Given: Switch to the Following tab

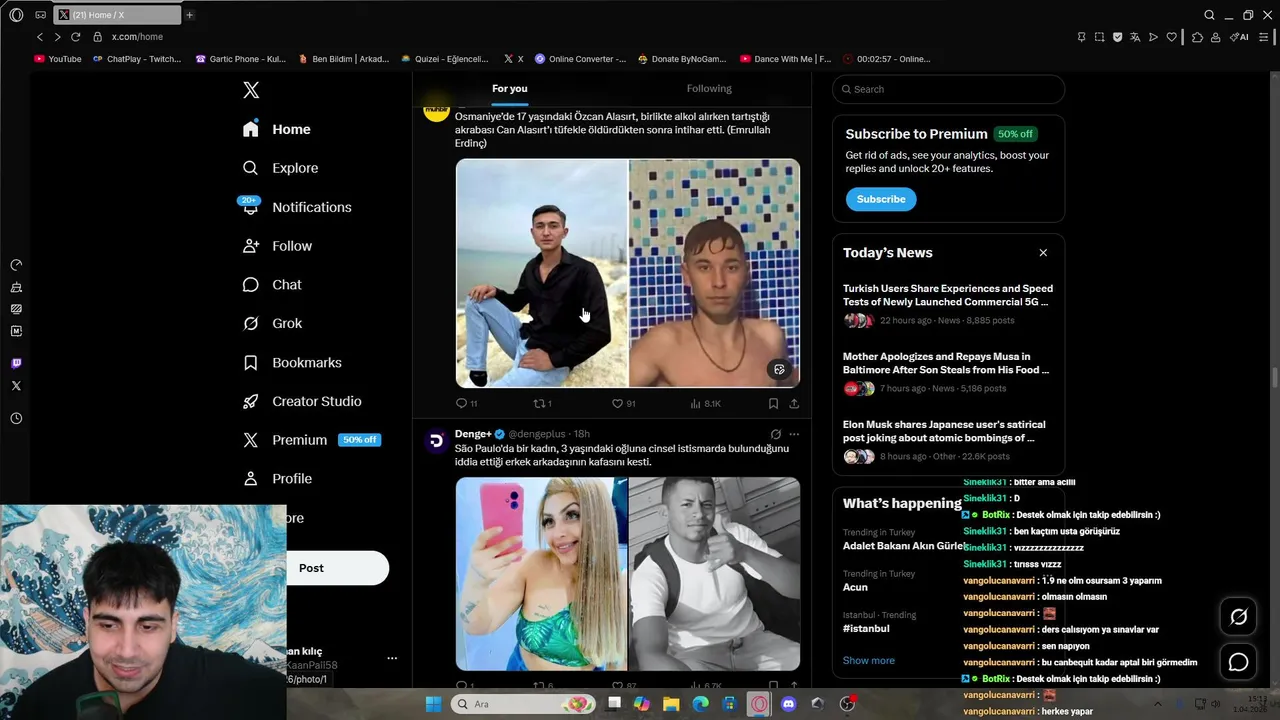Looking at the screenshot, I should [709, 89].
